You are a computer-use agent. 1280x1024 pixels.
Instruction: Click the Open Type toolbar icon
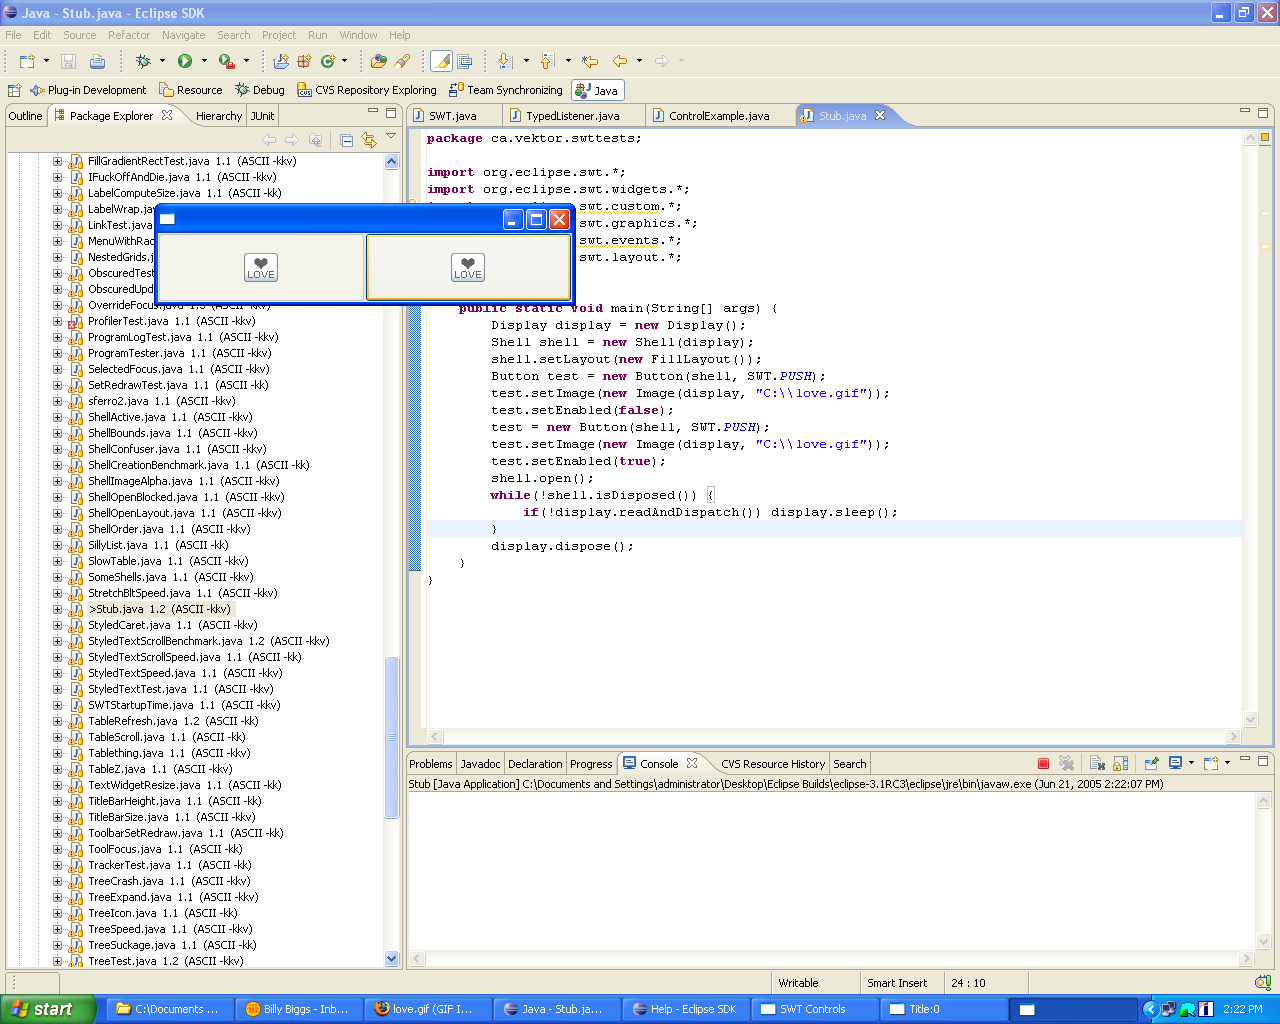tap(378, 61)
